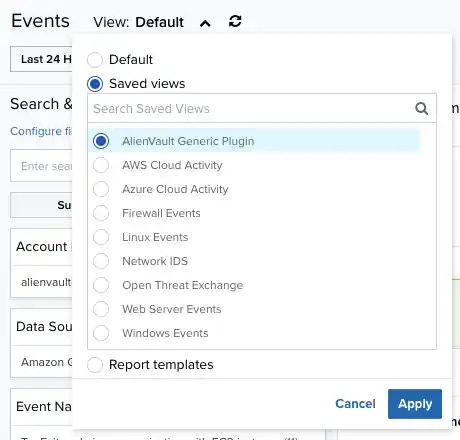This screenshot has height=440, width=460.
Task: Select the Report templates radio option
Action: point(95,365)
